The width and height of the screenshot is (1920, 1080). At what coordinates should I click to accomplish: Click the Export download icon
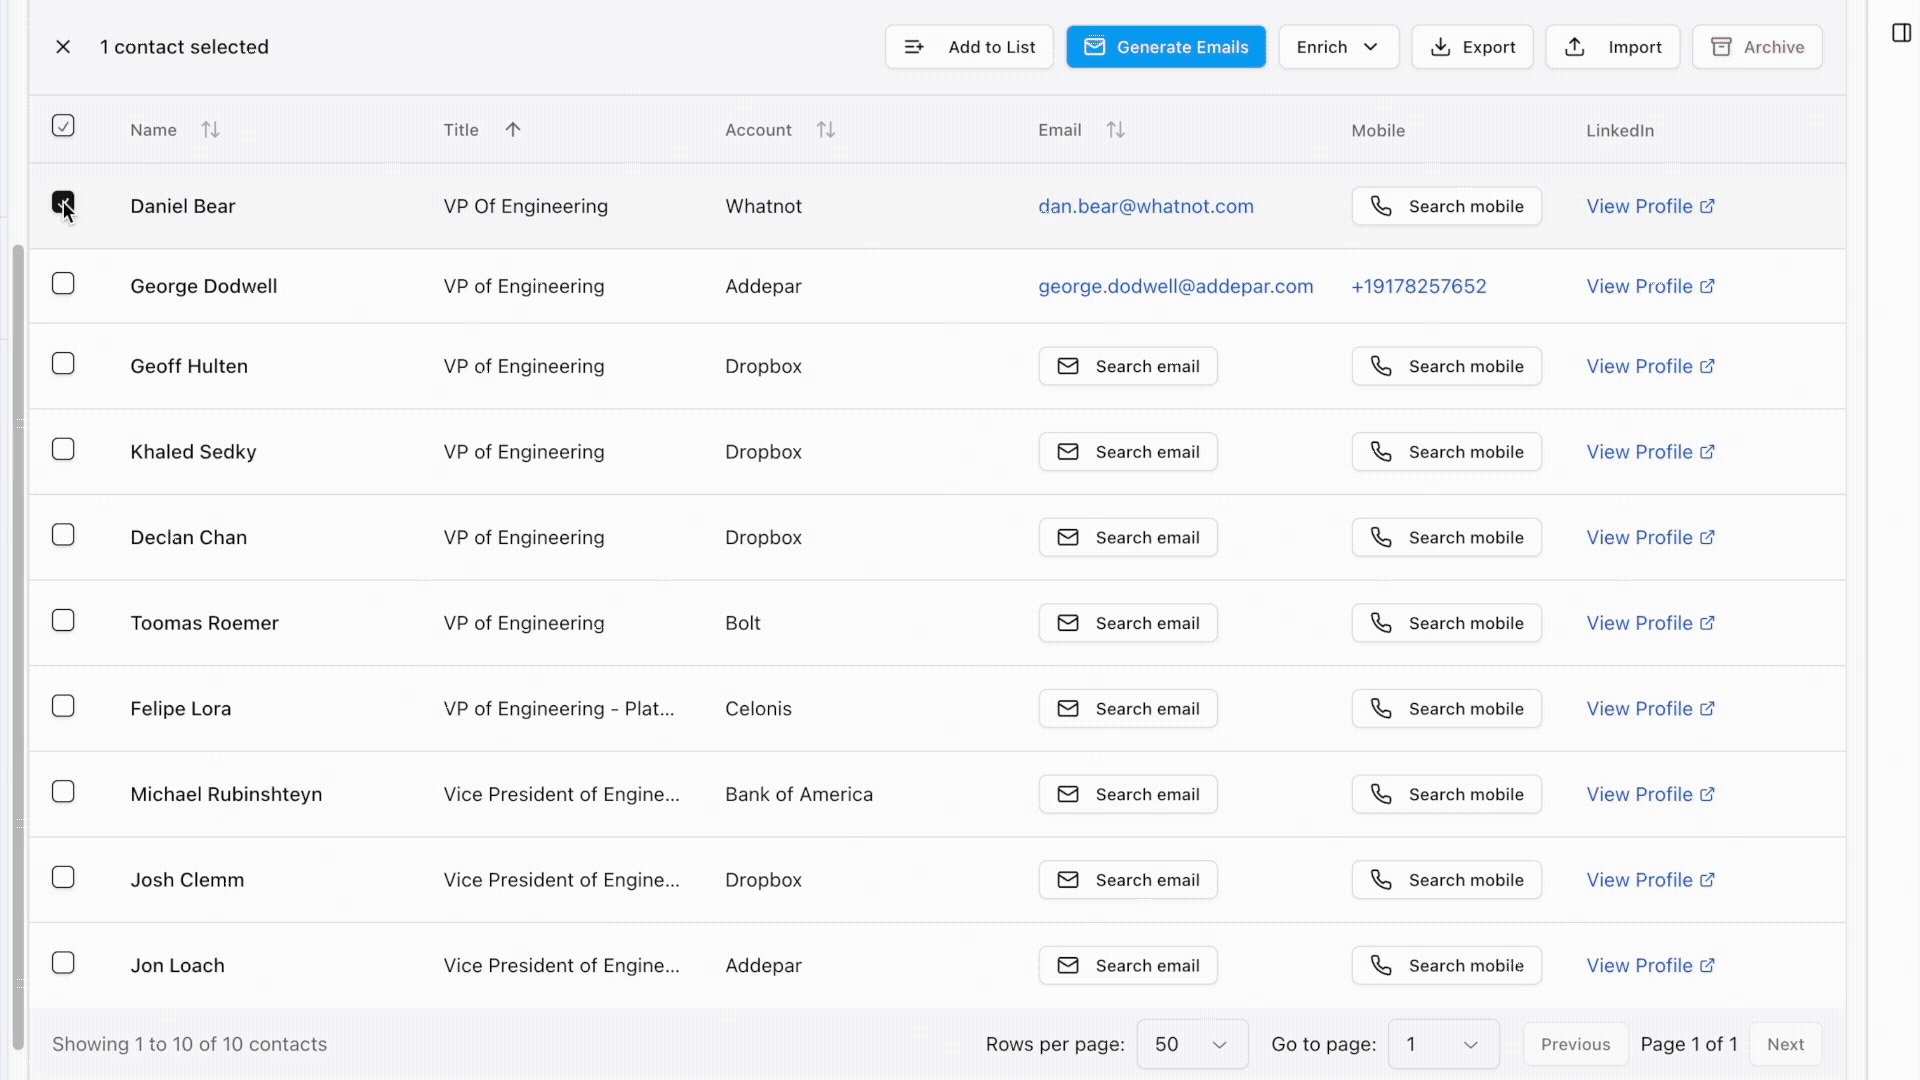pos(1442,46)
